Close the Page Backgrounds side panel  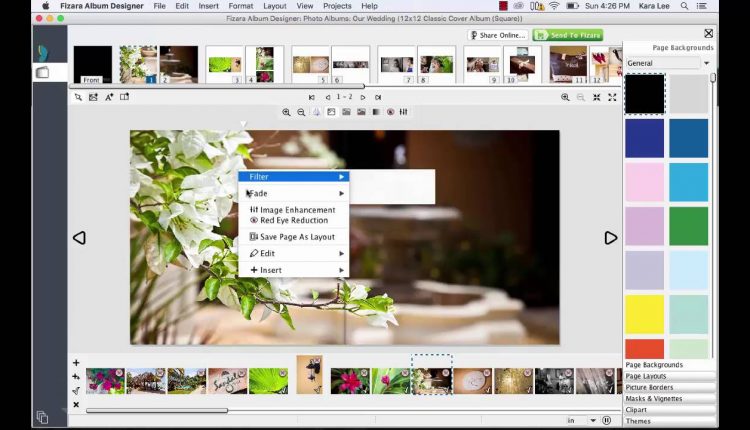(x=708, y=33)
